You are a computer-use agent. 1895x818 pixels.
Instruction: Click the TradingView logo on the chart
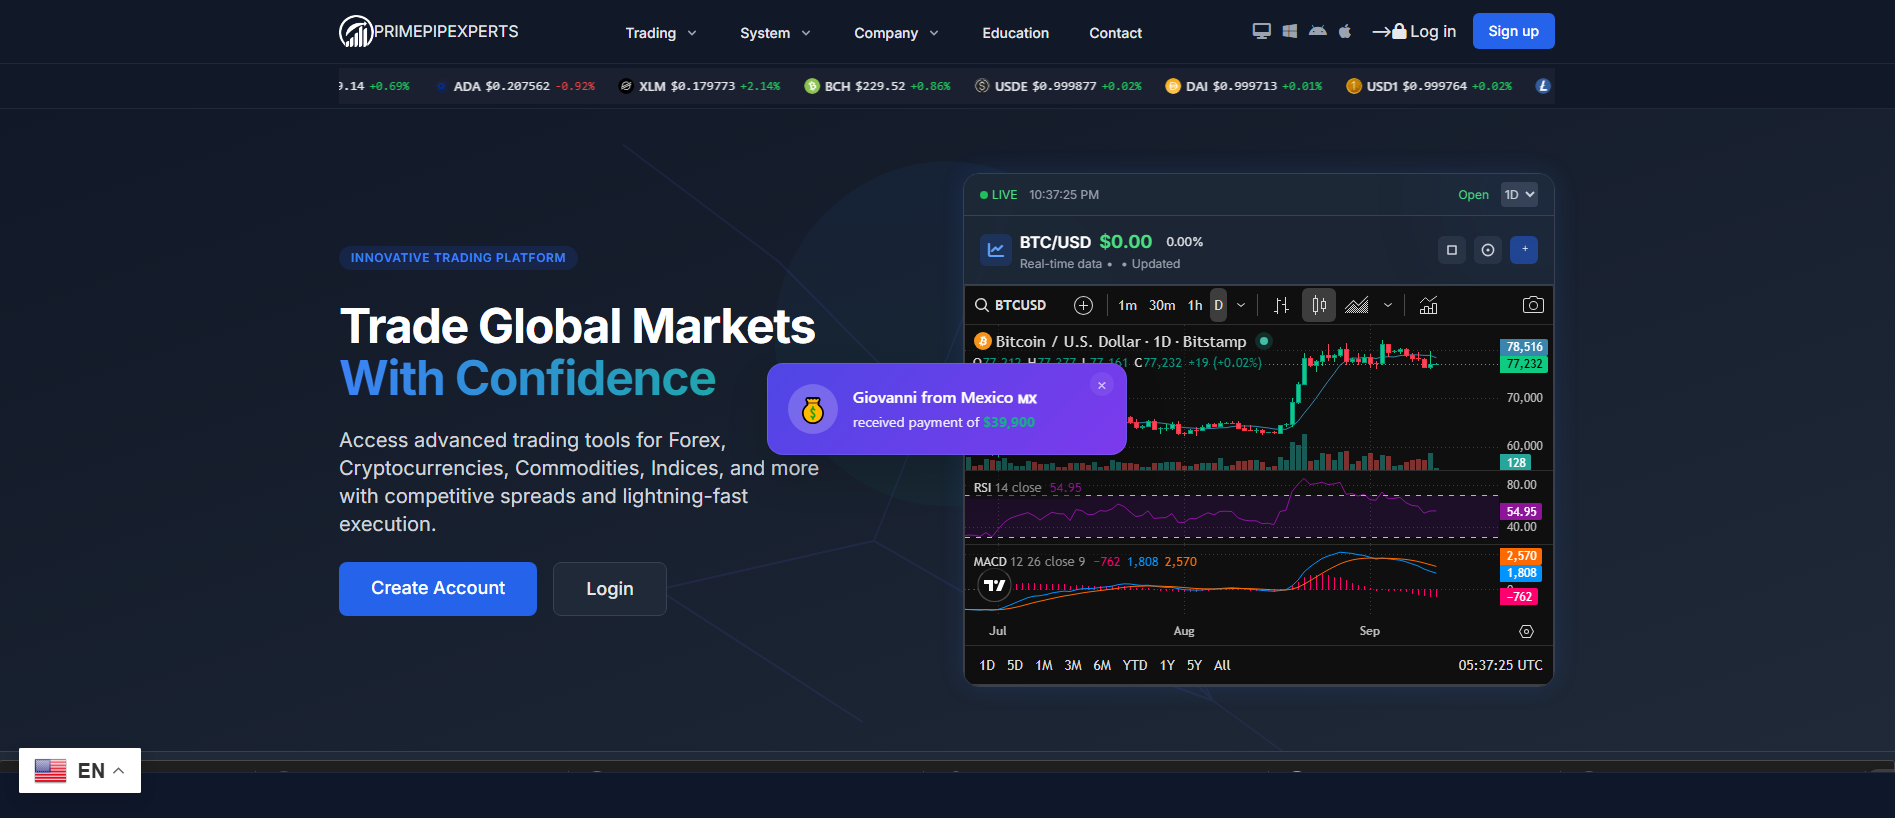[994, 586]
